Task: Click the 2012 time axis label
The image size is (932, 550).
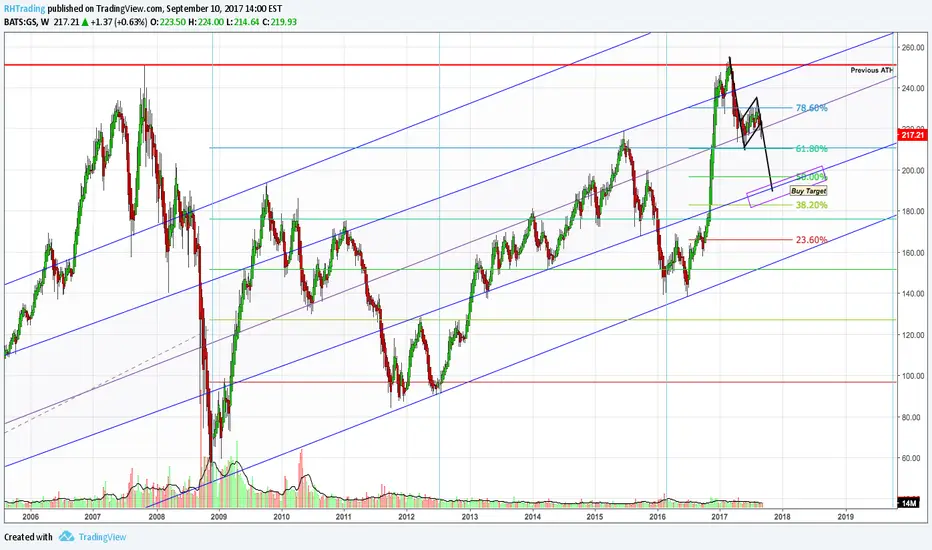Action: click(407, 517)
